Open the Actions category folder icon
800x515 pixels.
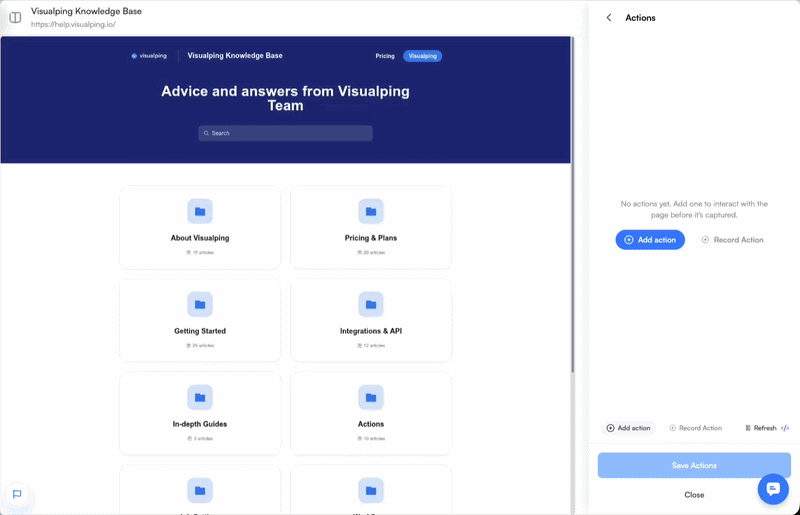coord(371,397)
